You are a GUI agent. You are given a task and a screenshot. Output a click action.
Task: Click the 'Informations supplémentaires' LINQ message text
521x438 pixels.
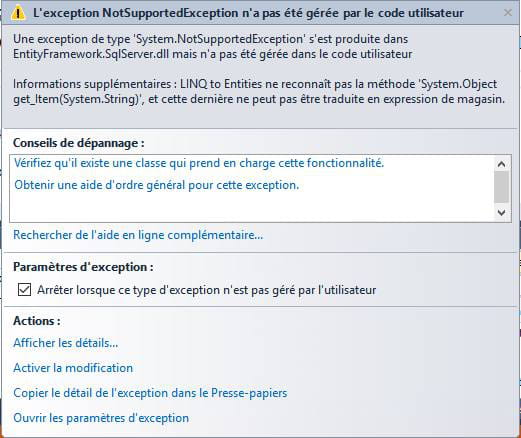(259, 91)
